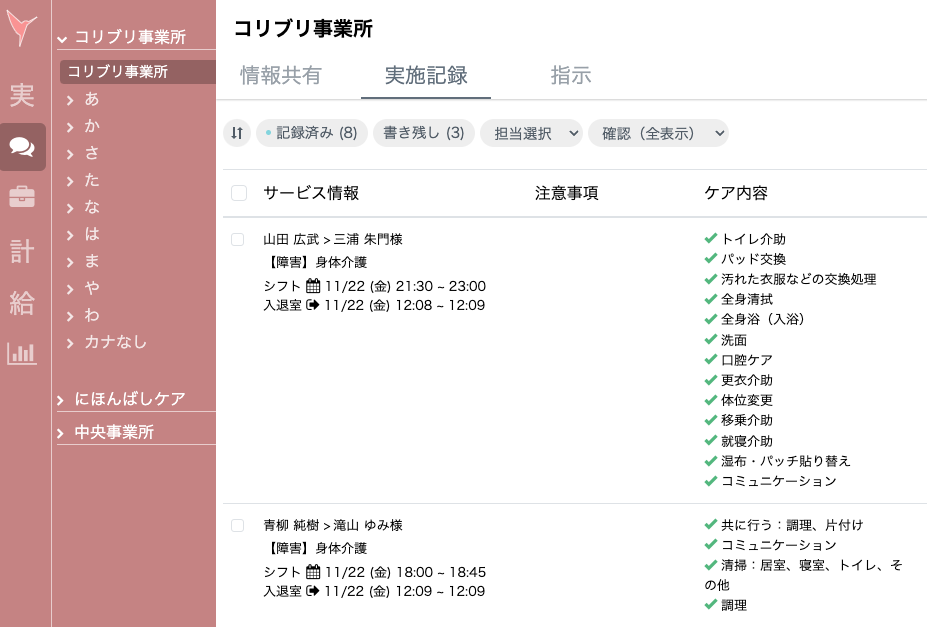This screenshot has height=627, width=927.
Task: Toggle the select-all checkbox in the table header
Action: tap(239, 193)
